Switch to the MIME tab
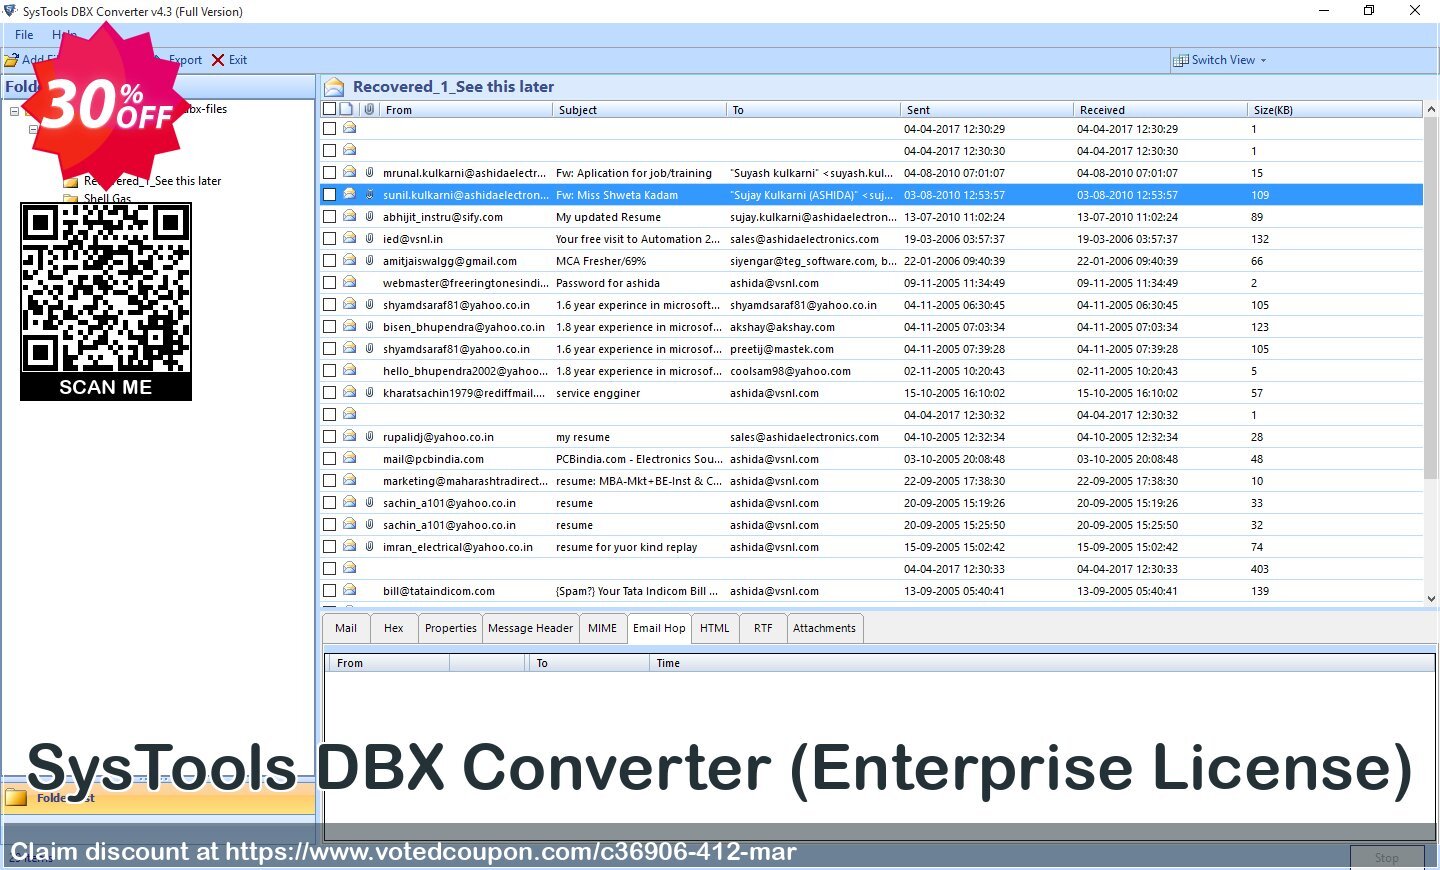The width and height of the screenshot is (1440, 870). [603, 628]
